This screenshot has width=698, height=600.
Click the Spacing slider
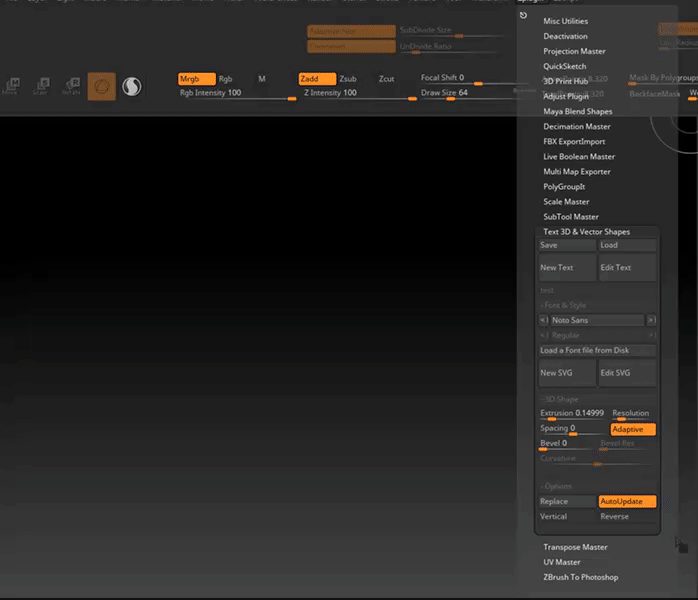tap(572, 430)
